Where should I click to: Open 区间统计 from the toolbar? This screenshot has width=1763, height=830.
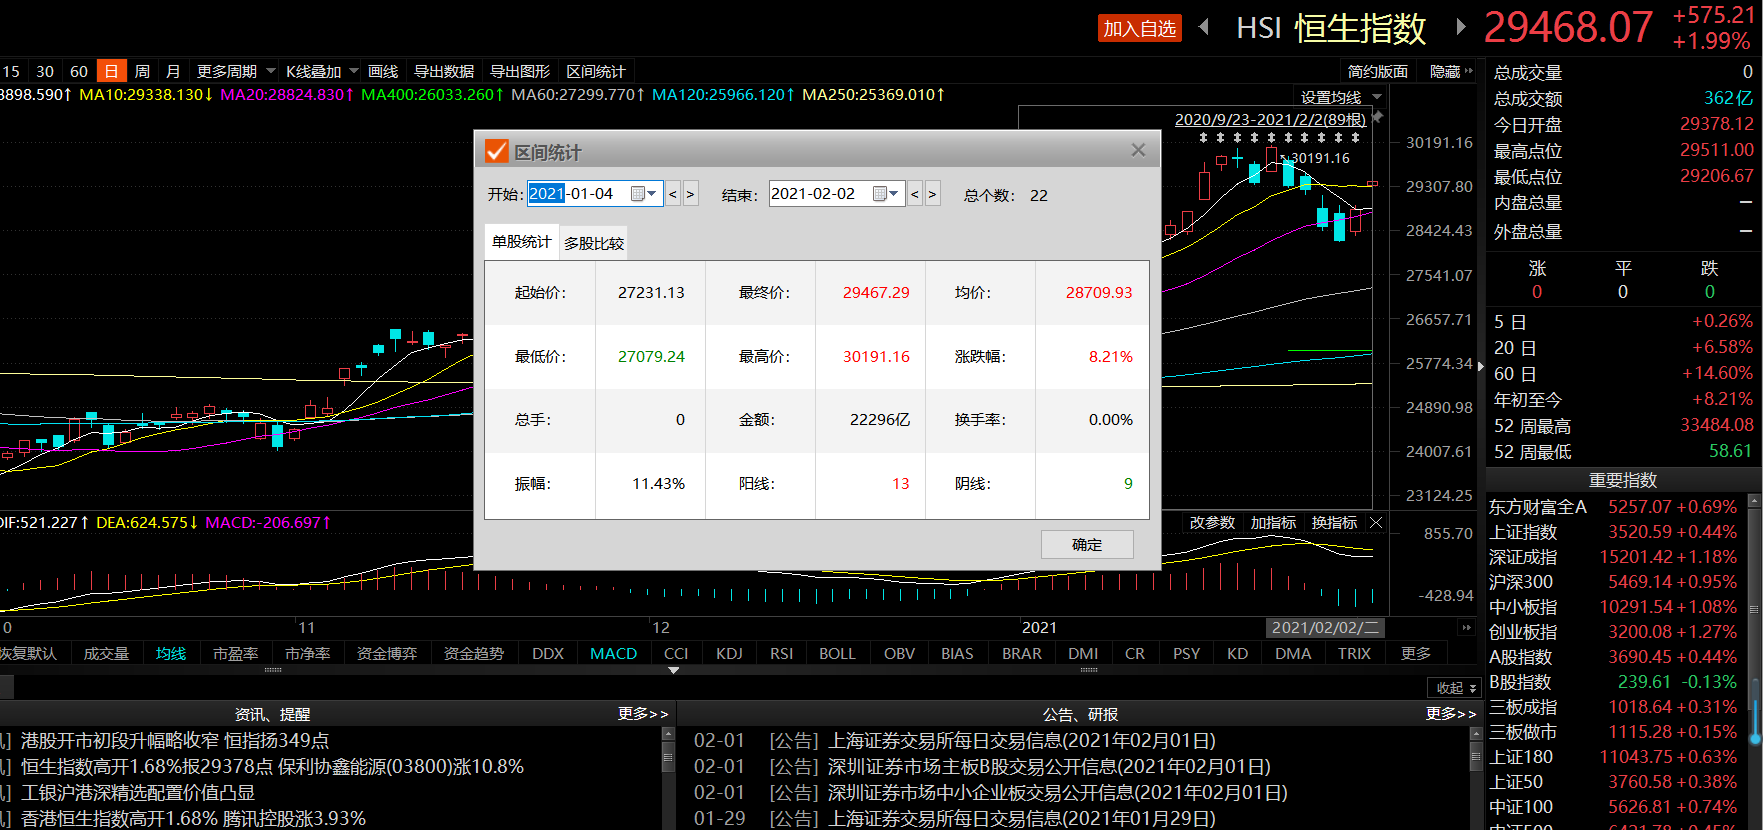click(x=596, y=71)
